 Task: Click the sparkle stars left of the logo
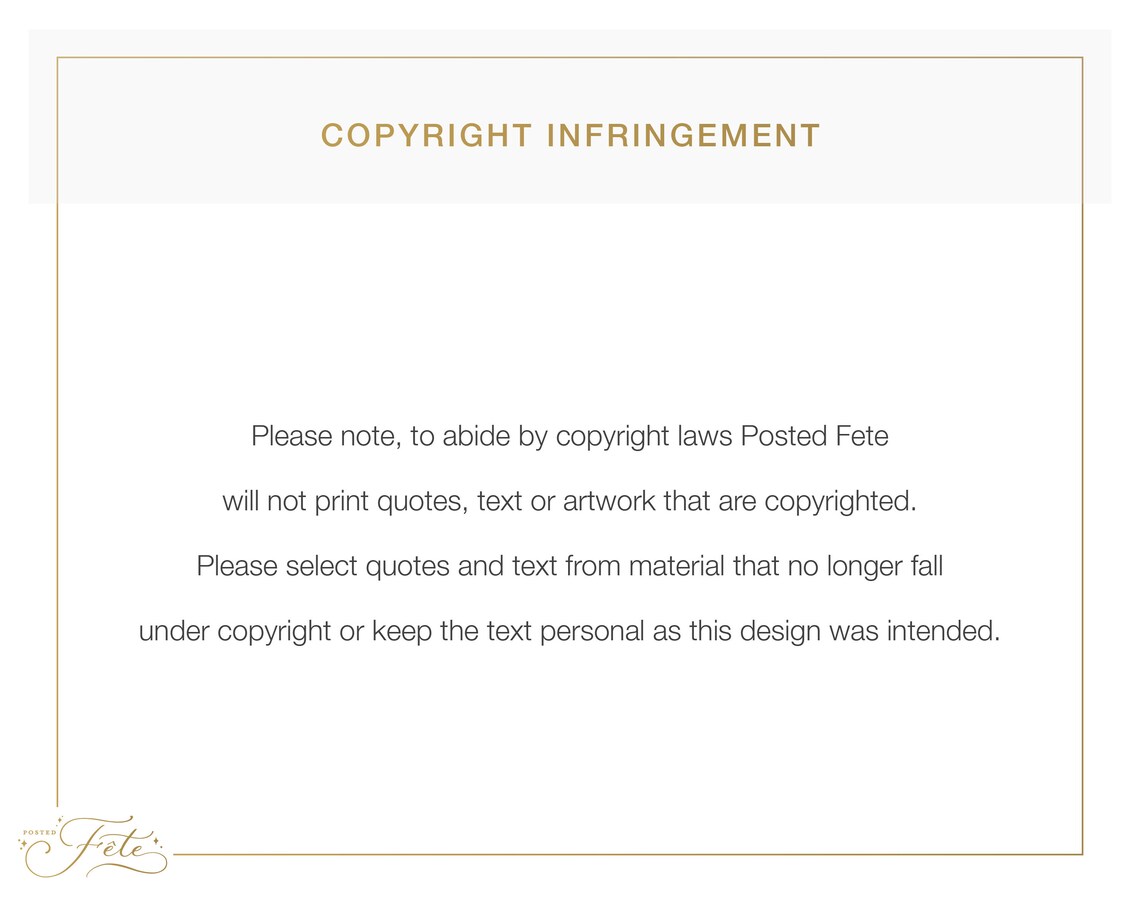click(x=24, y=844)
